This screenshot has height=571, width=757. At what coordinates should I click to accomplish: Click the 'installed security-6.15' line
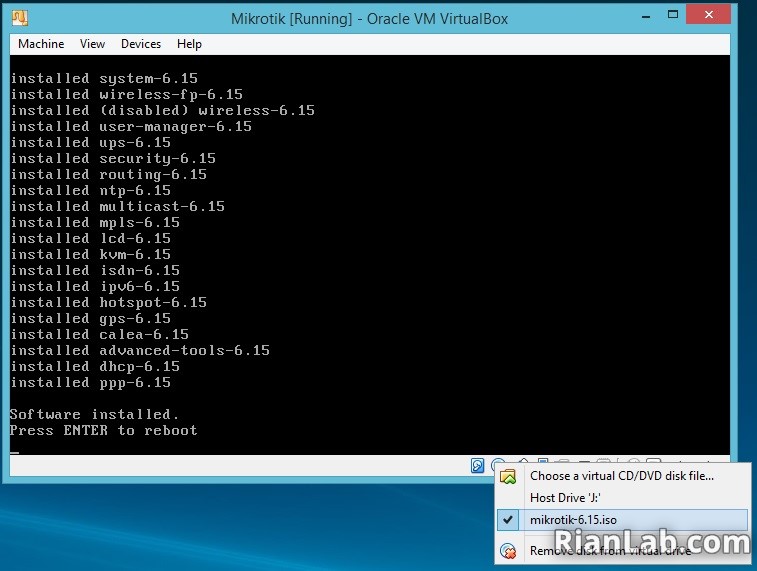click(x=113, y=158)
